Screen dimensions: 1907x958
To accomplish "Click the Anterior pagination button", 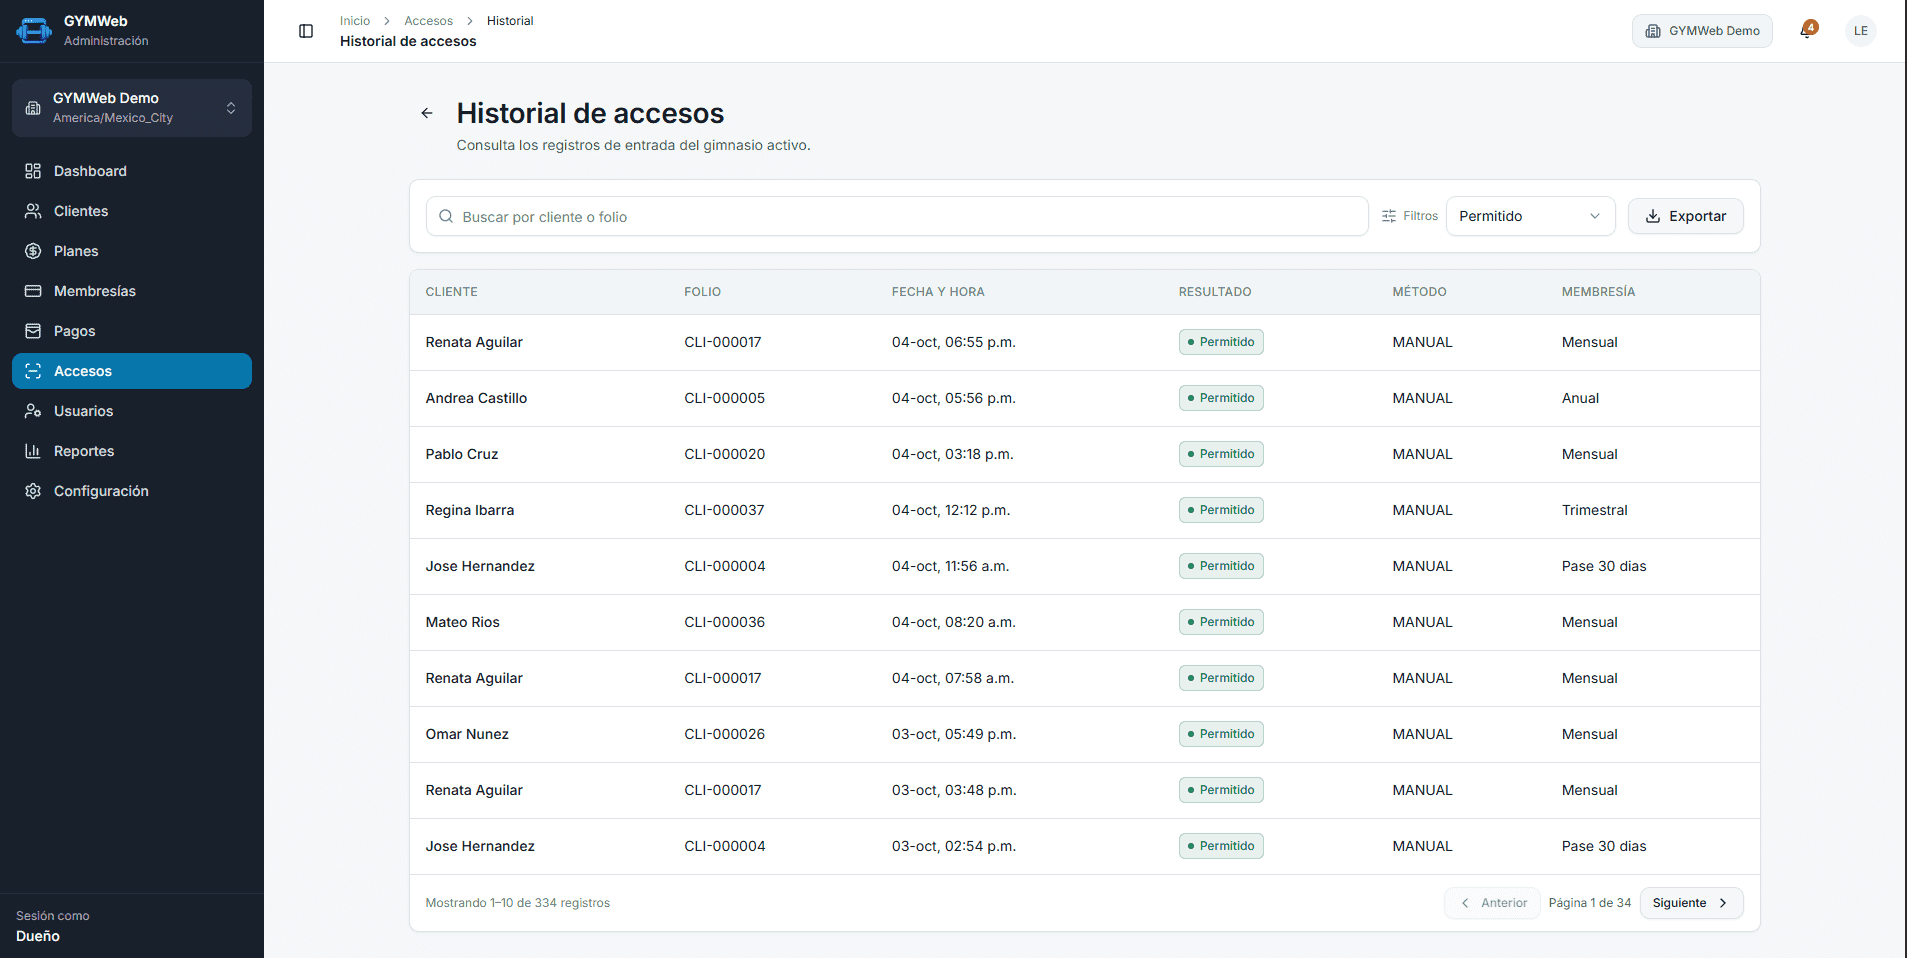I will (x=1493, y=903).
